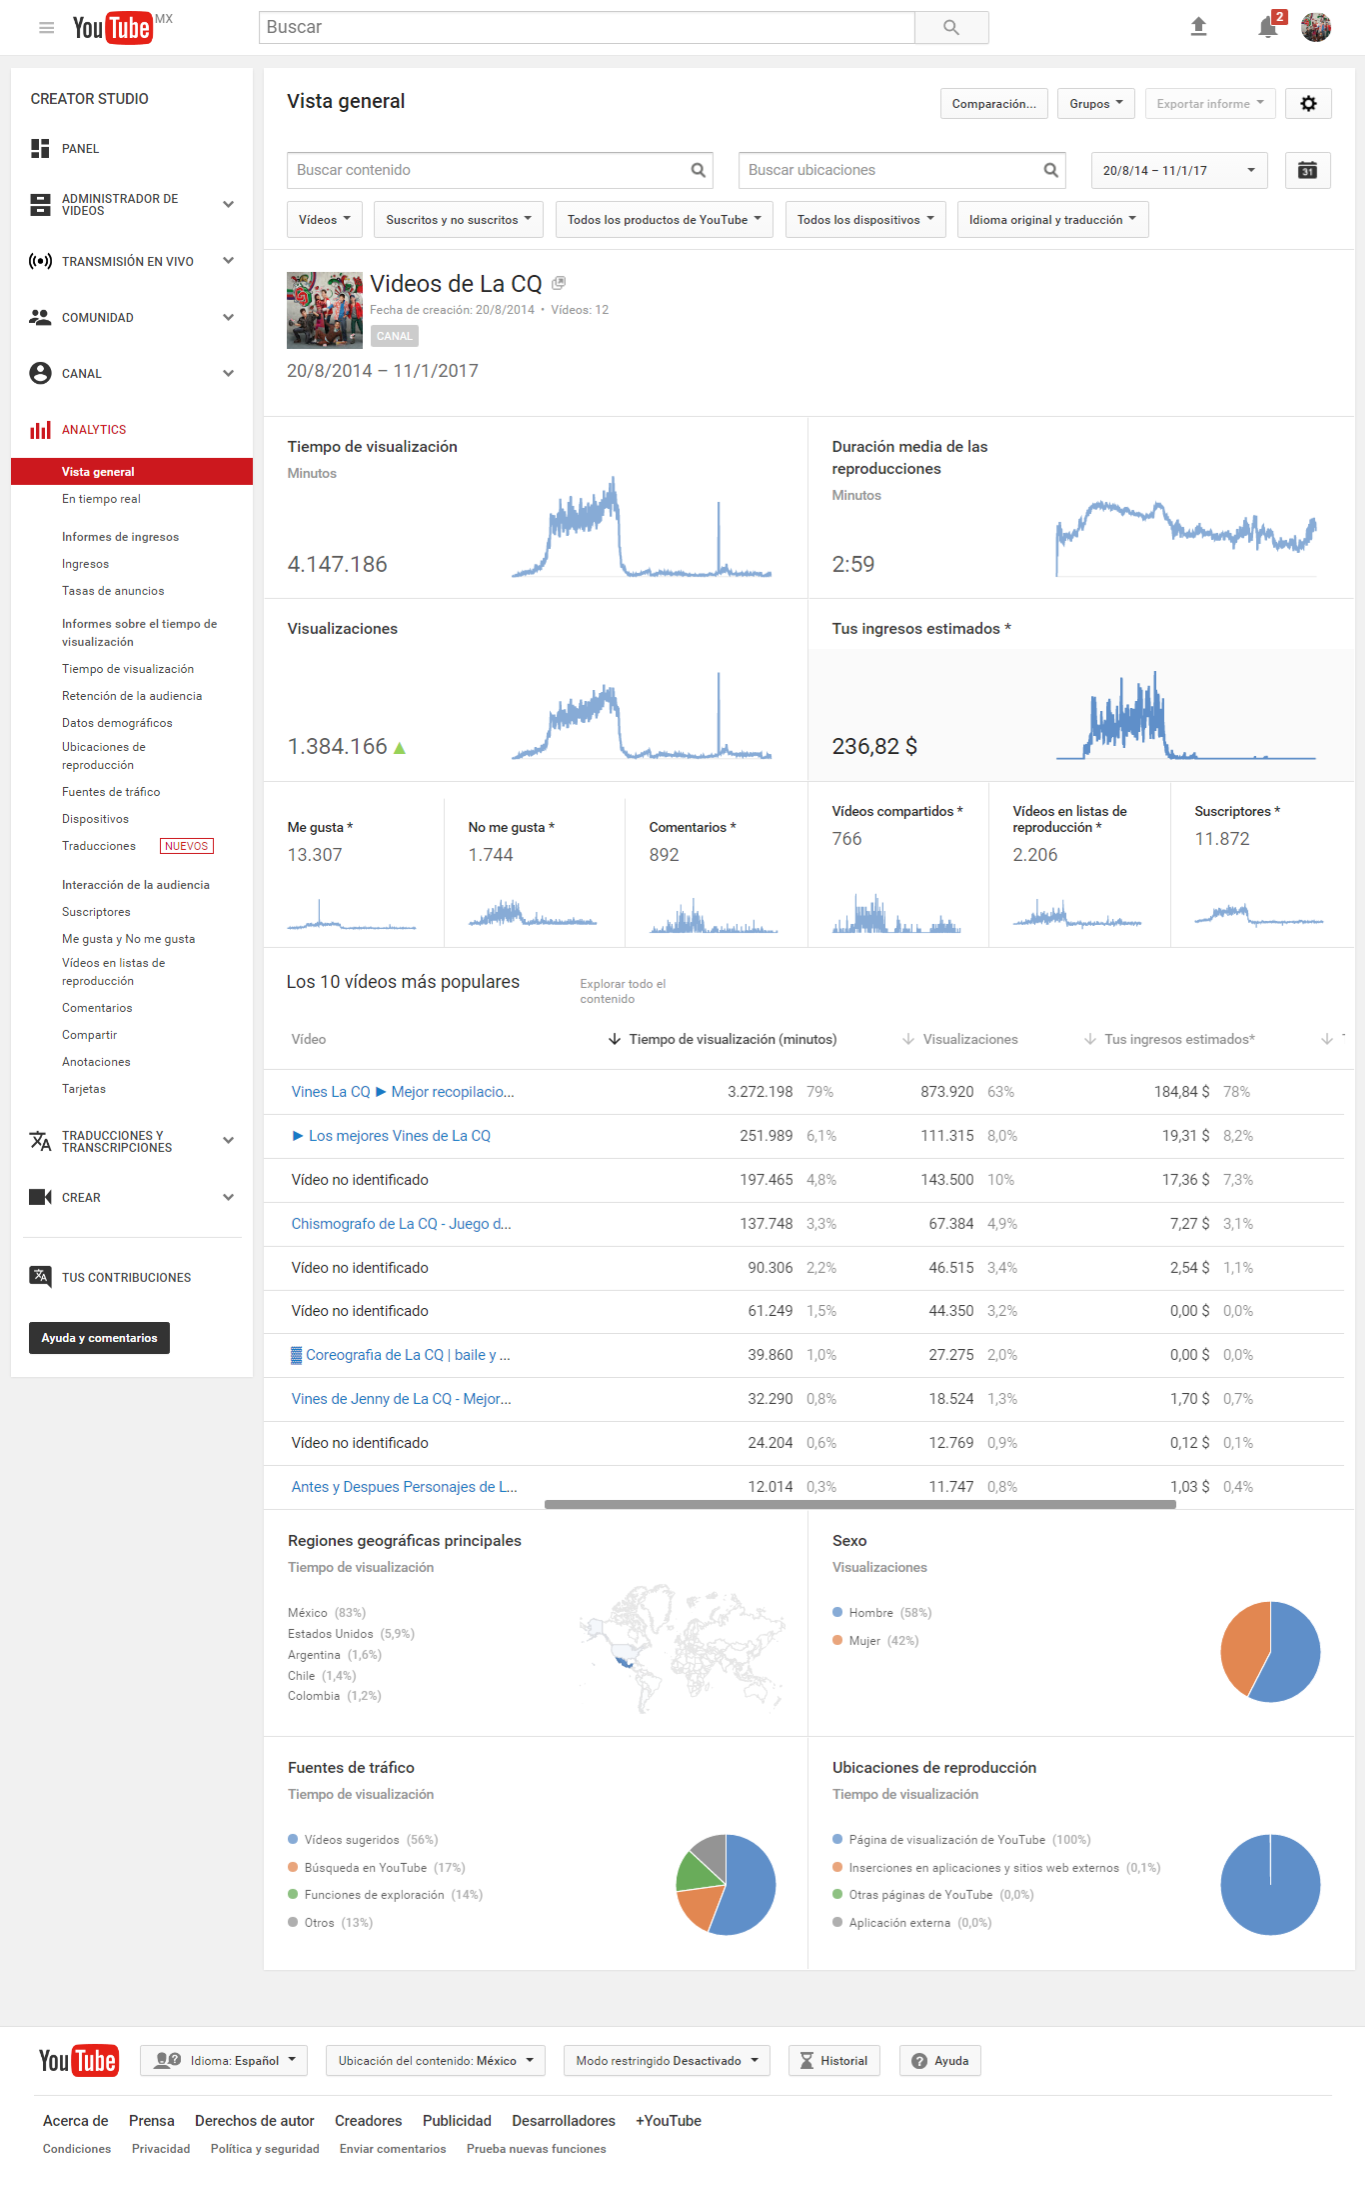
Task: Click the Buscar ubicaciones magnifier icon
Action: 1050,171
